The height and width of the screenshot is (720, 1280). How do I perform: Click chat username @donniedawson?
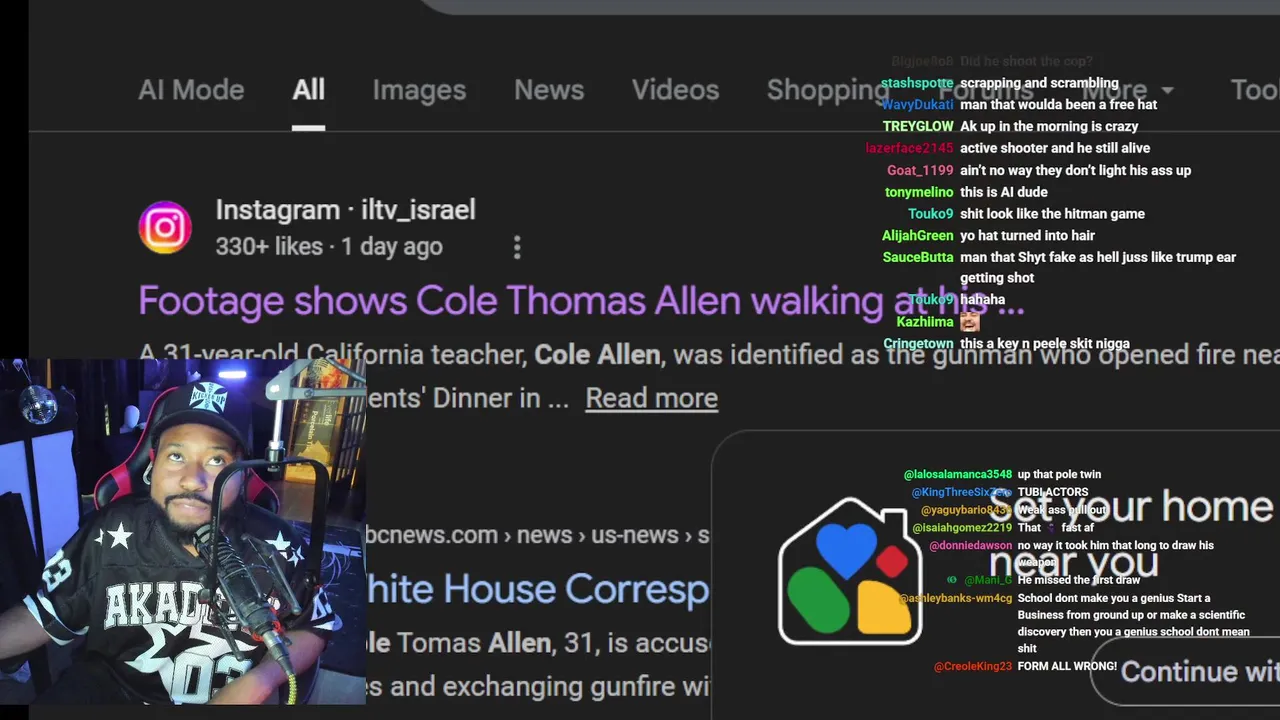click(971, 545)
